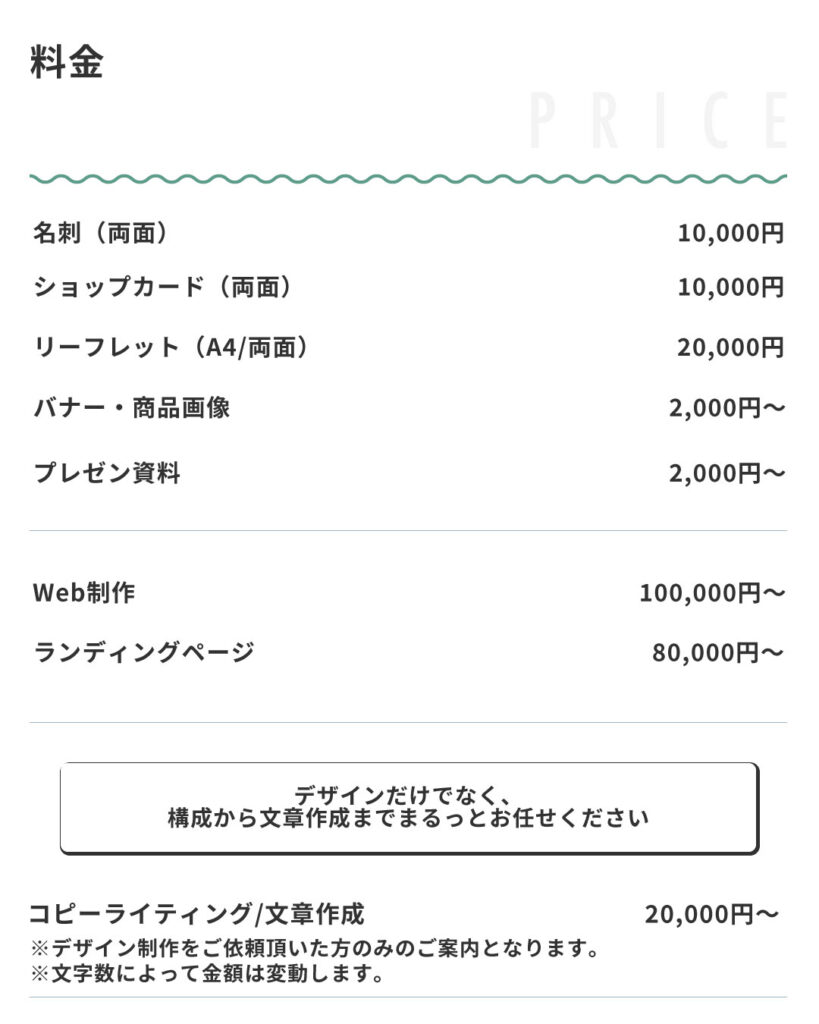Click the 10,000円 price for 名刺
Screen dimensions: 819x1024
pos(730,233)
